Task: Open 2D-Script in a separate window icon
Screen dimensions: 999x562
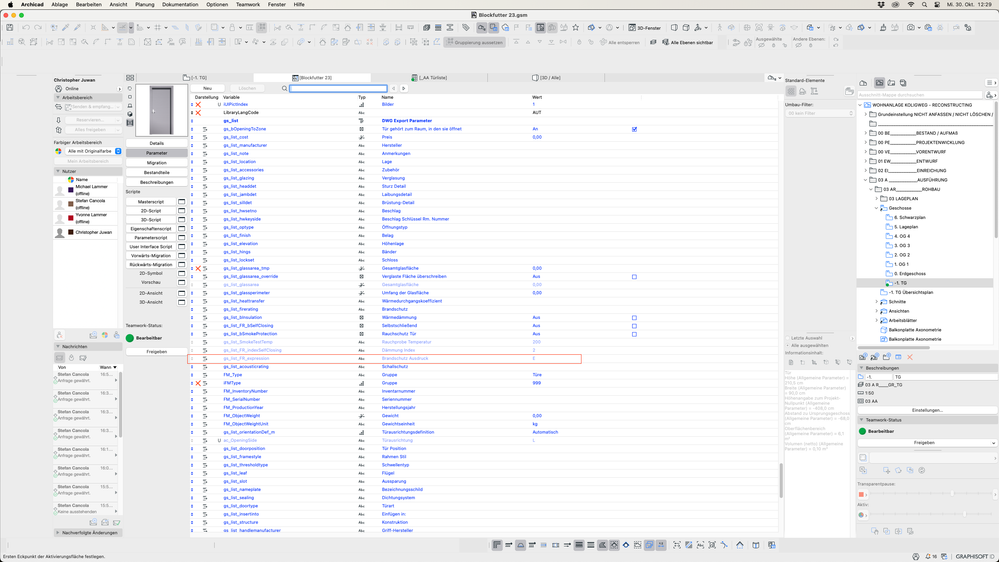Action: [182, 210]
